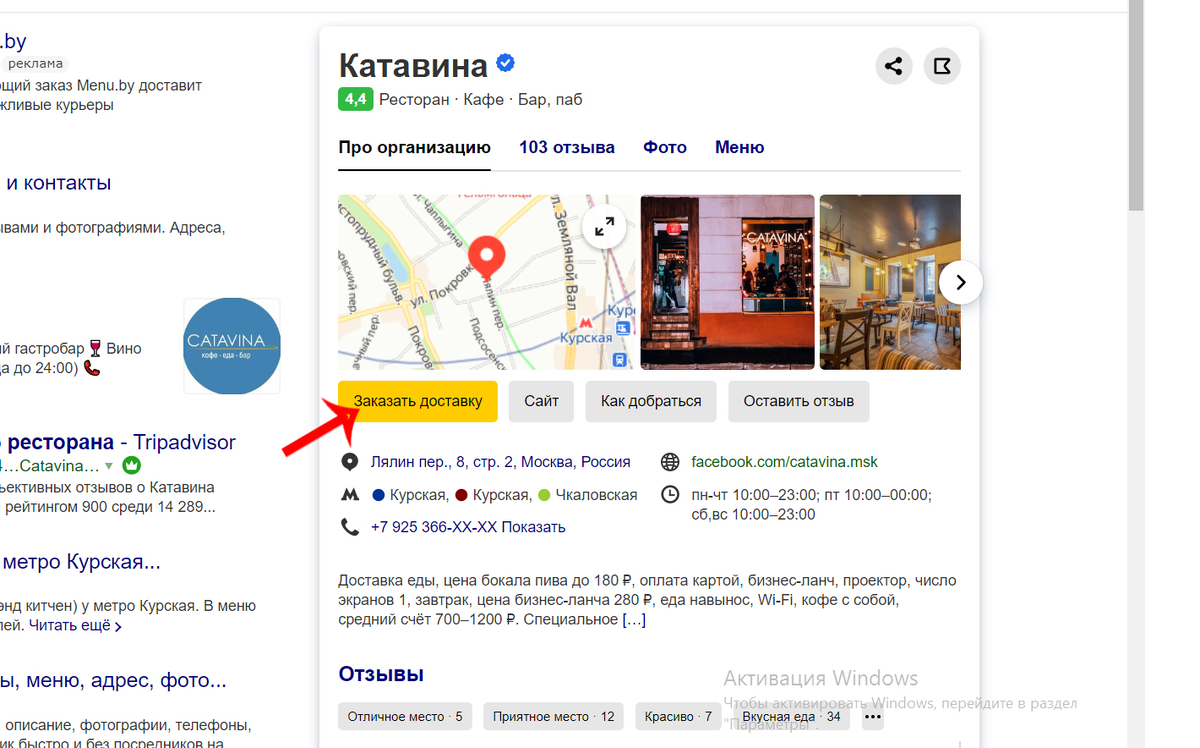This screenshot has width=1200, height=748.
Task: Open the Фото tab
Action: click(x=665, y=147)
